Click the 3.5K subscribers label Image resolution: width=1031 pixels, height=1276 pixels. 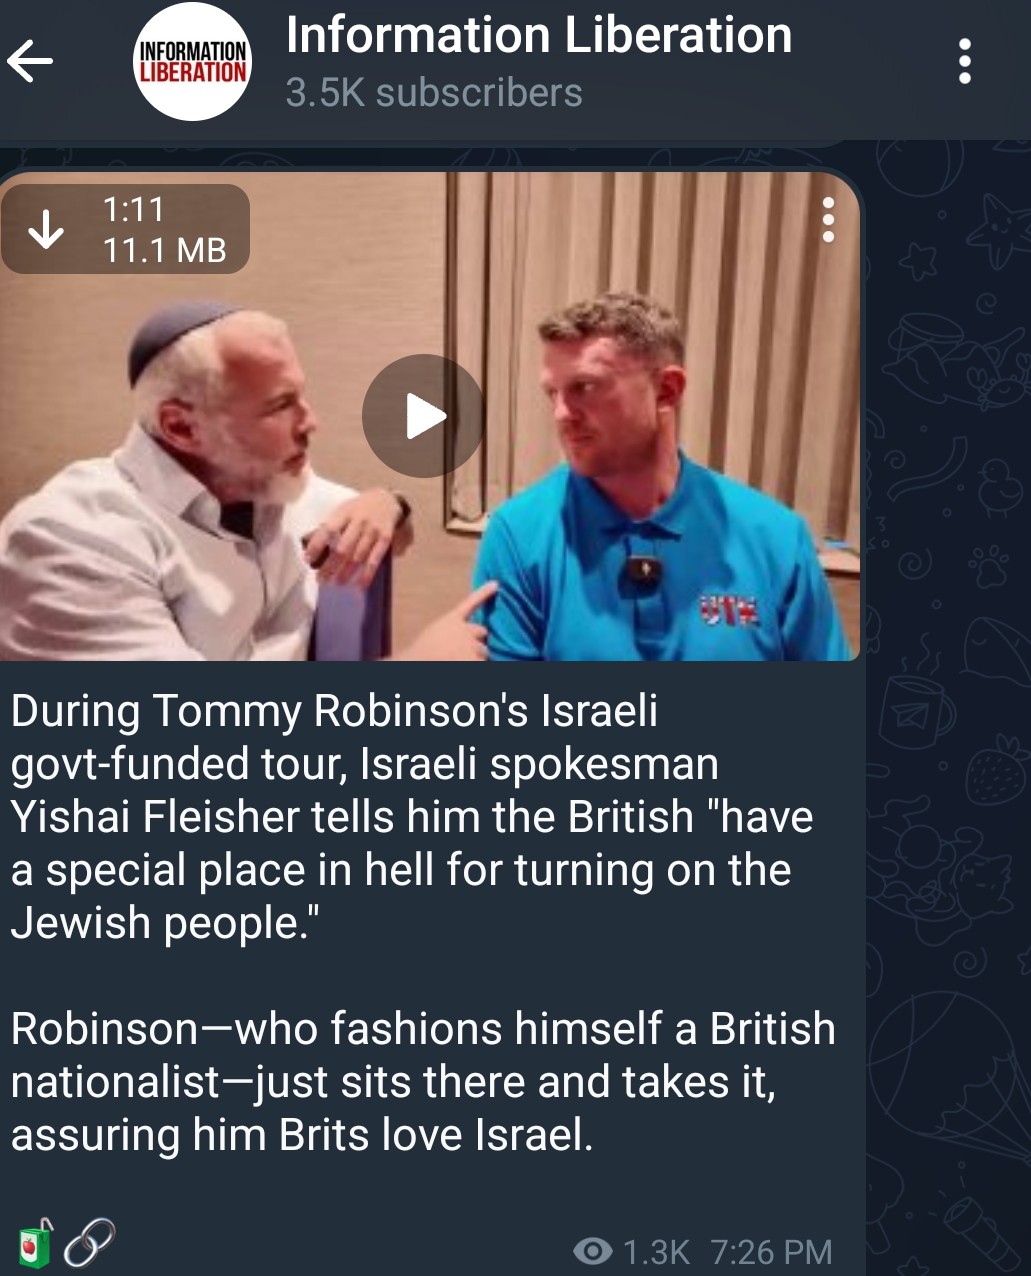point(434,93)
